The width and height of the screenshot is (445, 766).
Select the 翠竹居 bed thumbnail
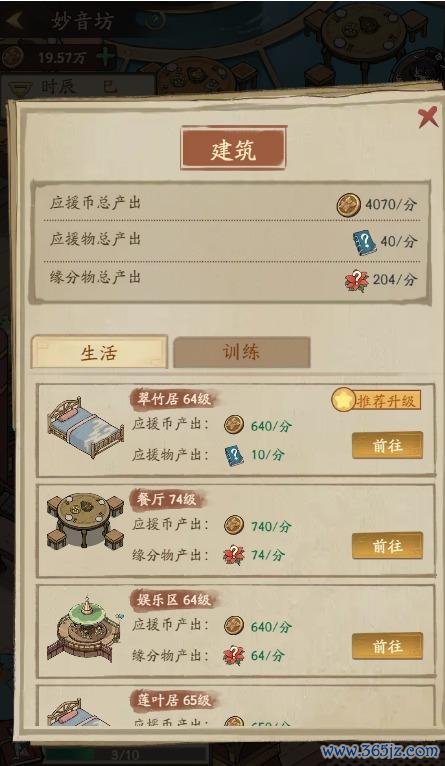85,427
